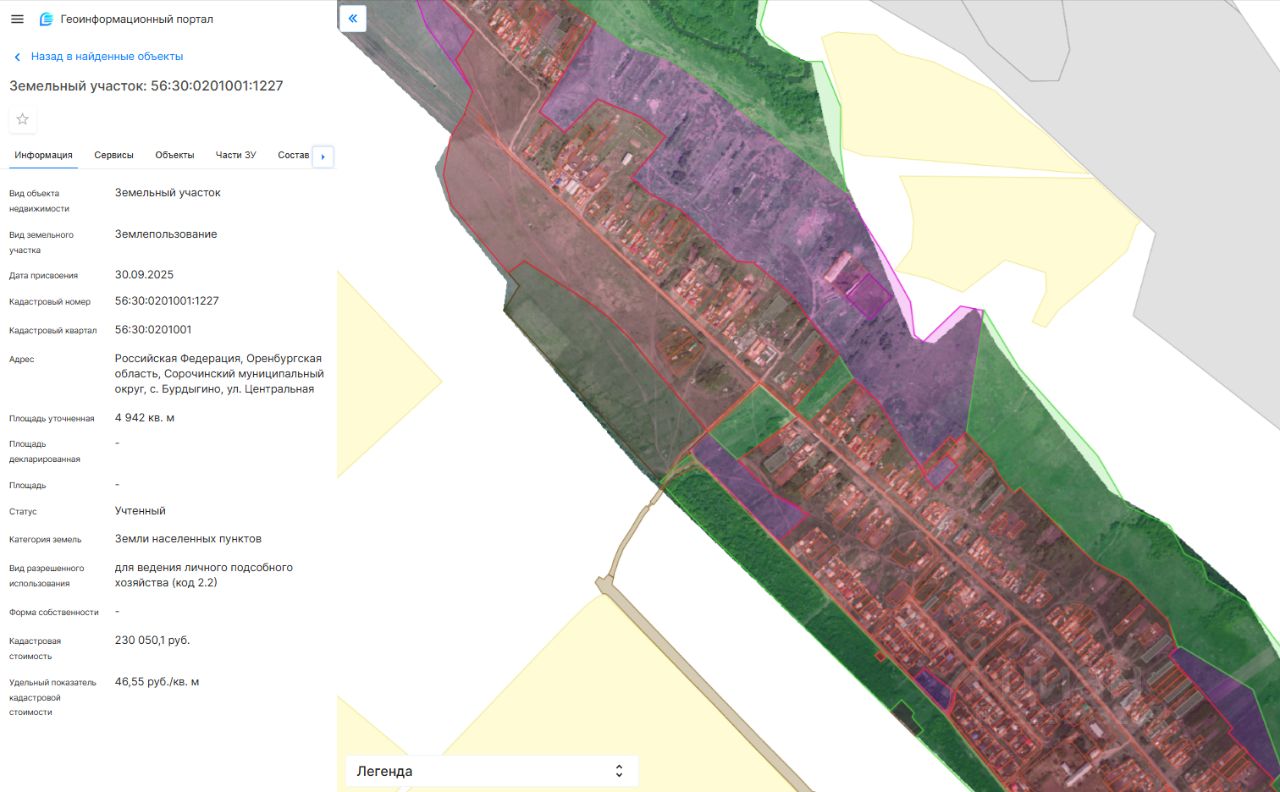
Task: Click the area value 4 942 кв. м
Action: tap(145, 418)
